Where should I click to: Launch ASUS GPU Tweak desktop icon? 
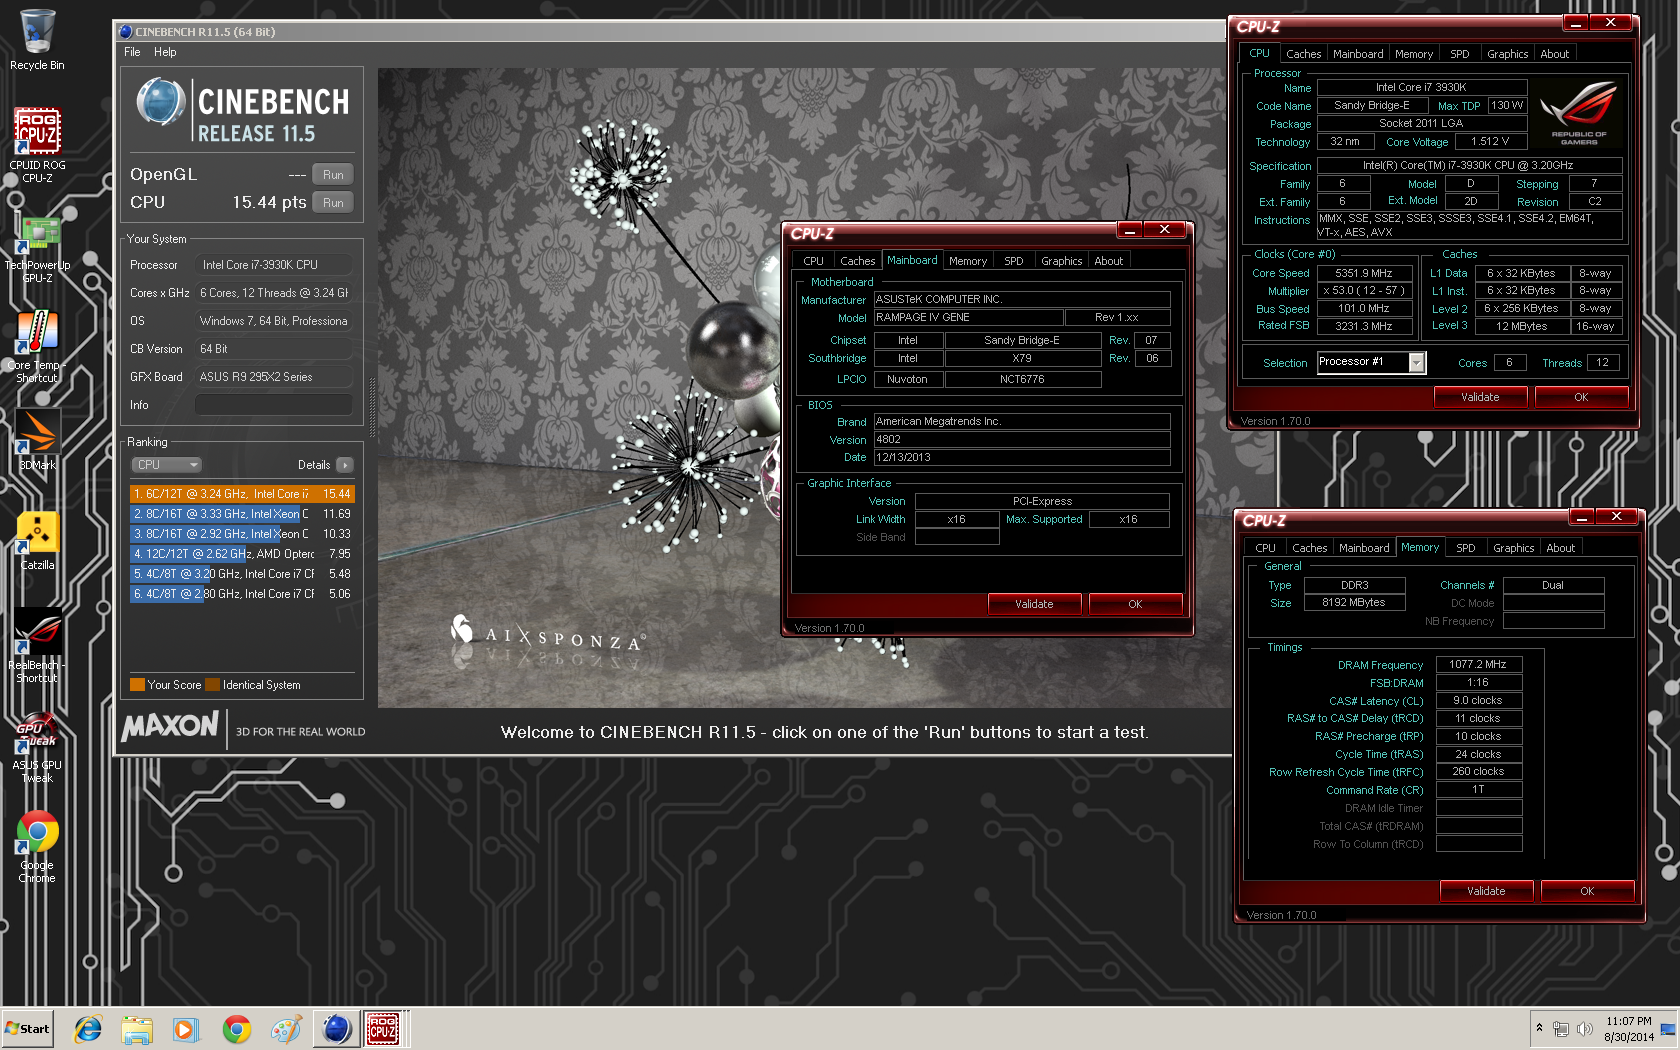pos(37,747)
